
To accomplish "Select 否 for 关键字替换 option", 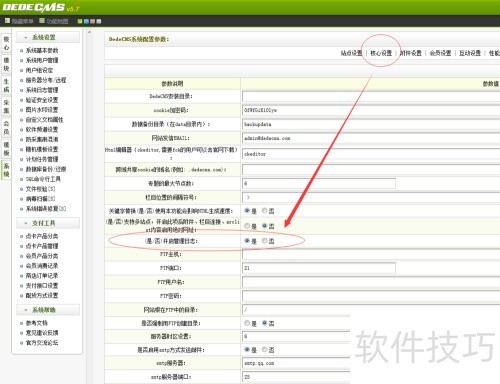I will click(265, 211).
